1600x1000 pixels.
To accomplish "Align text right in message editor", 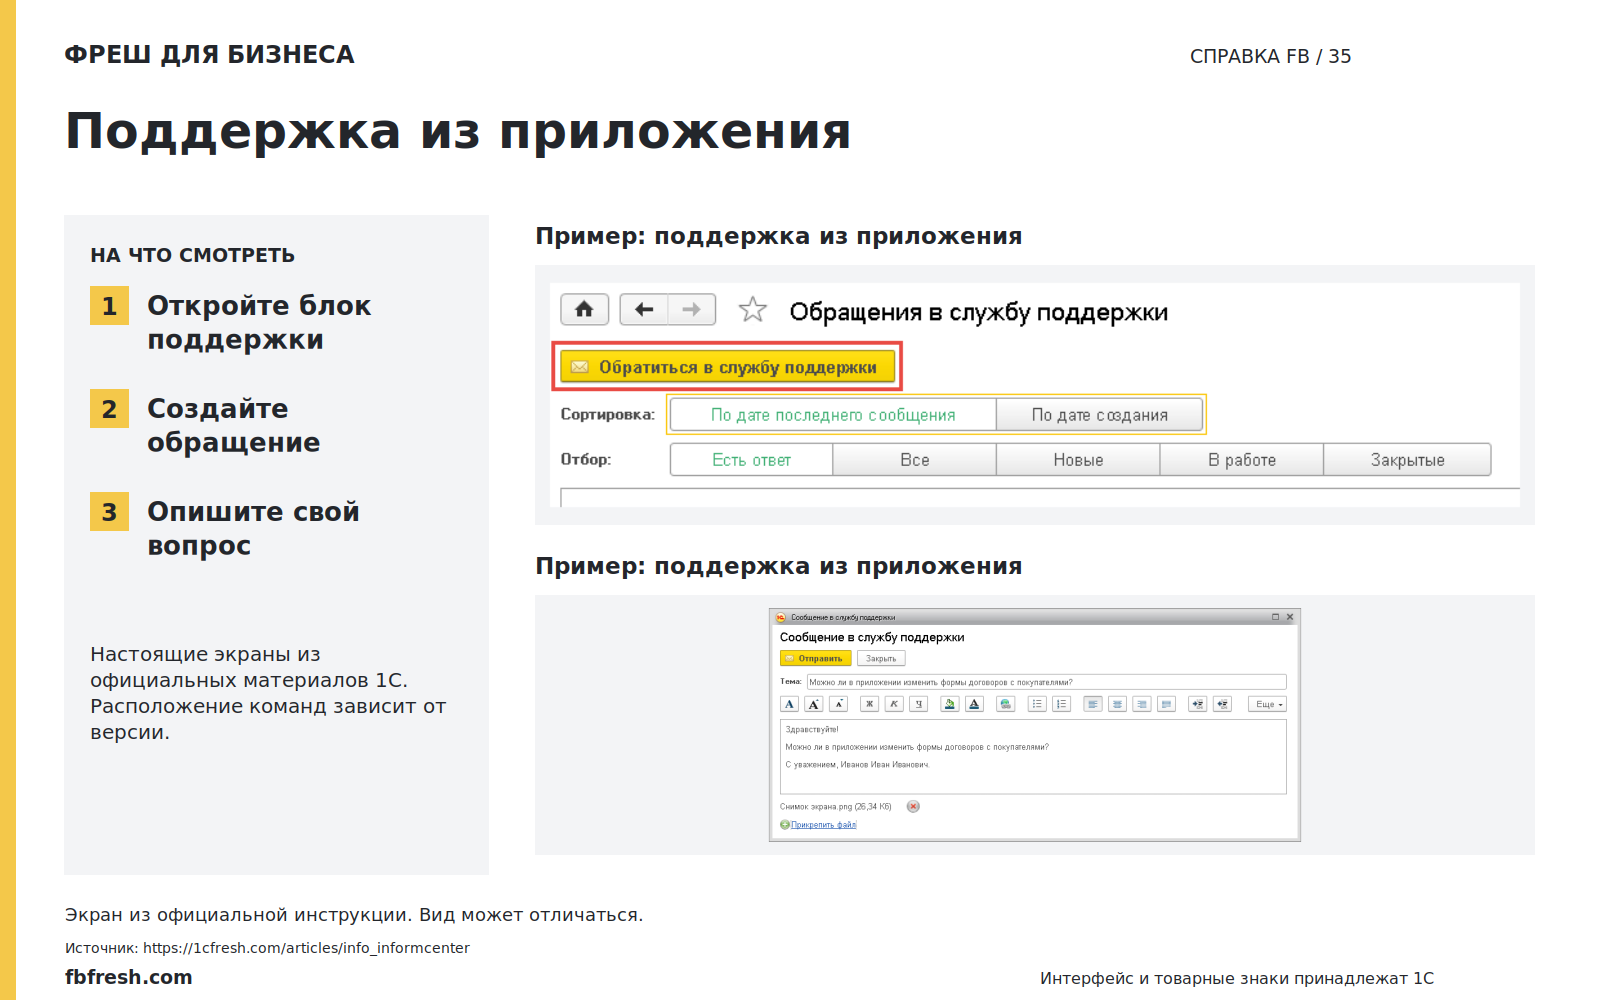I will click(1142, 704).
